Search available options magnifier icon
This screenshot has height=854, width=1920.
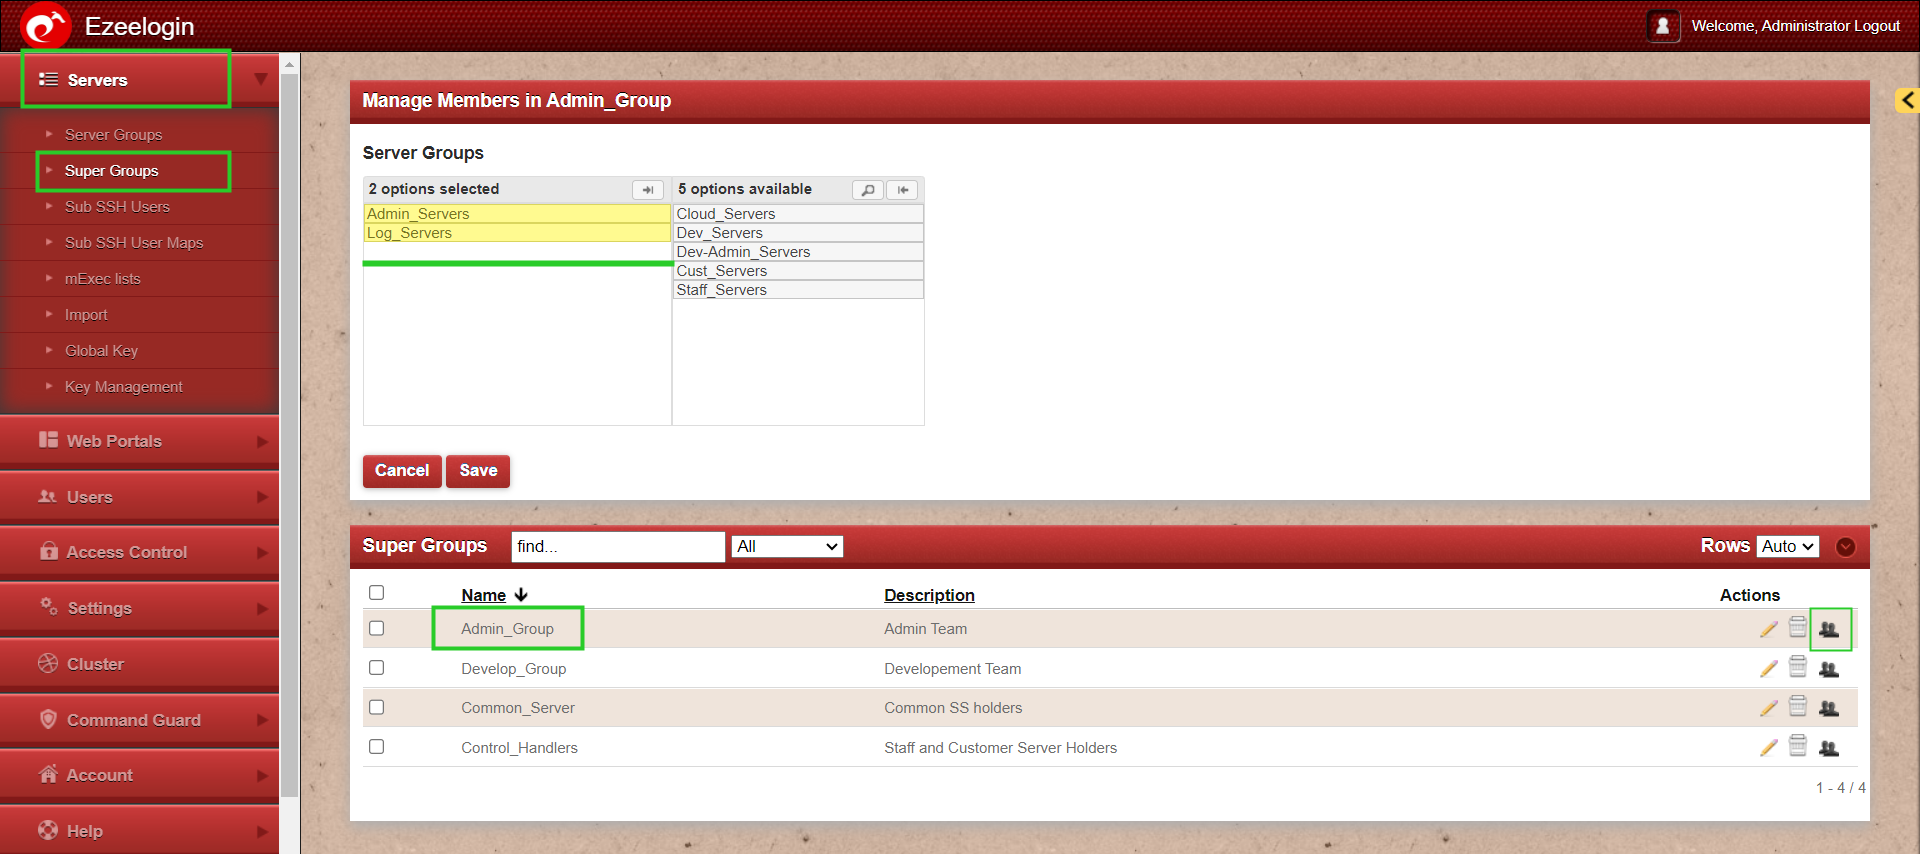[x=868, y=190]
